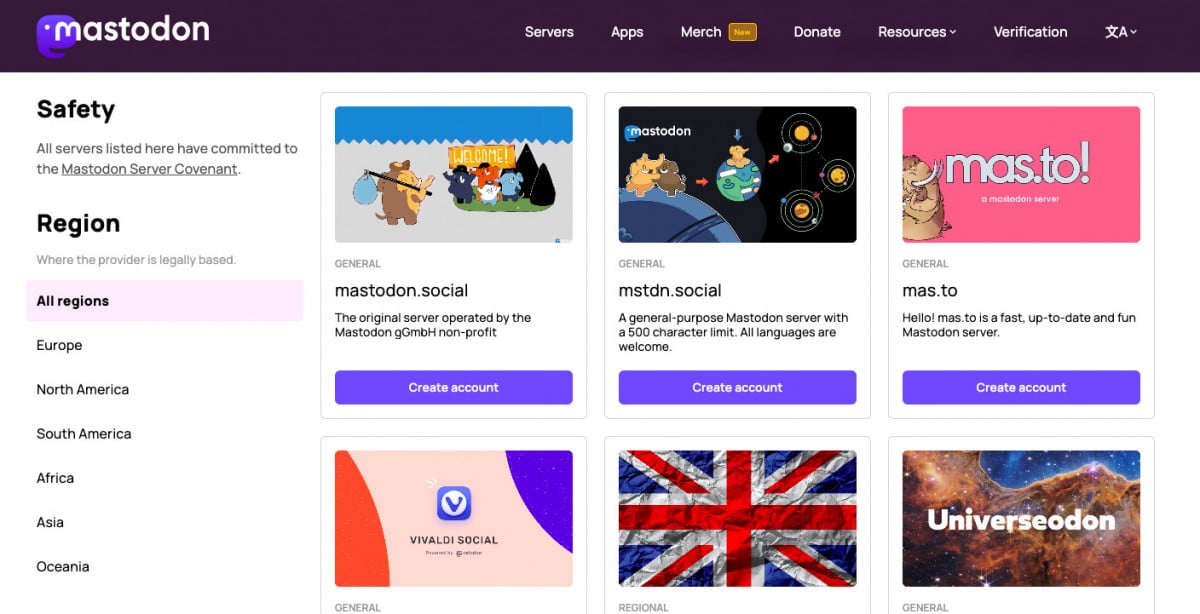Click the mastodon.social welcome banner image
This screenshot has width=1200, height=614.
[x=453, y=174]
